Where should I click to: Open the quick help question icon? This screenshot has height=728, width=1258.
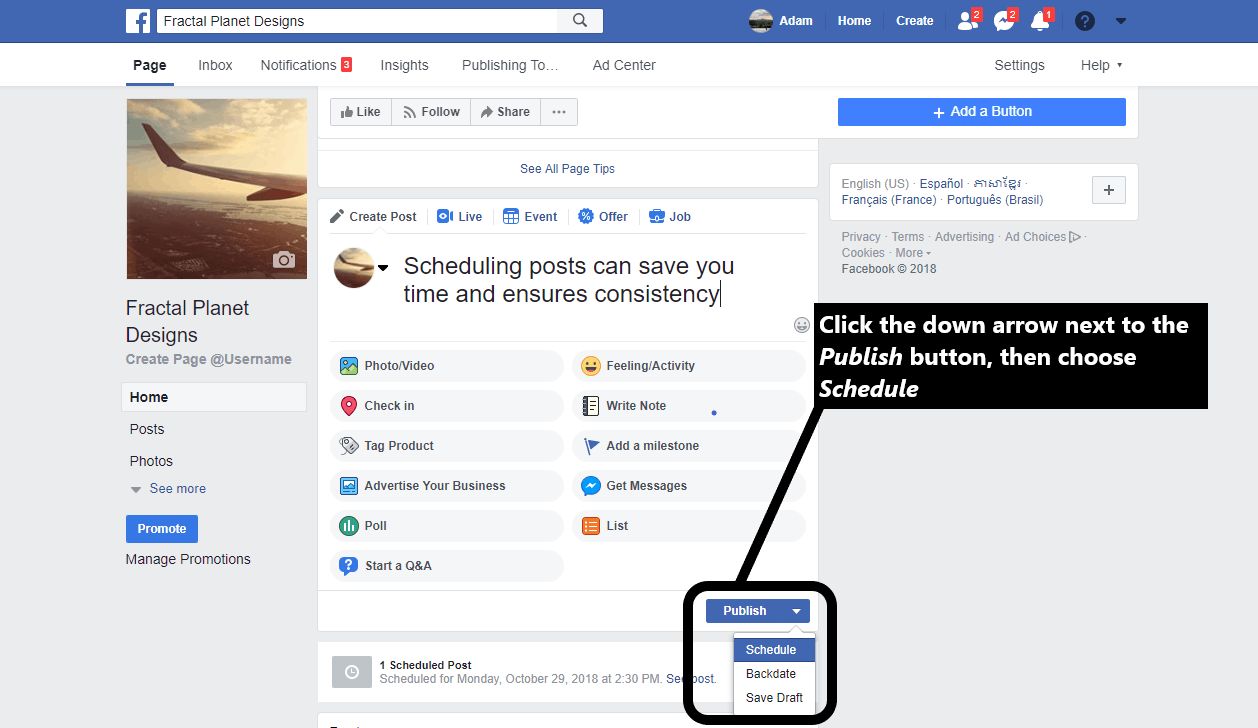(1085, 21)
